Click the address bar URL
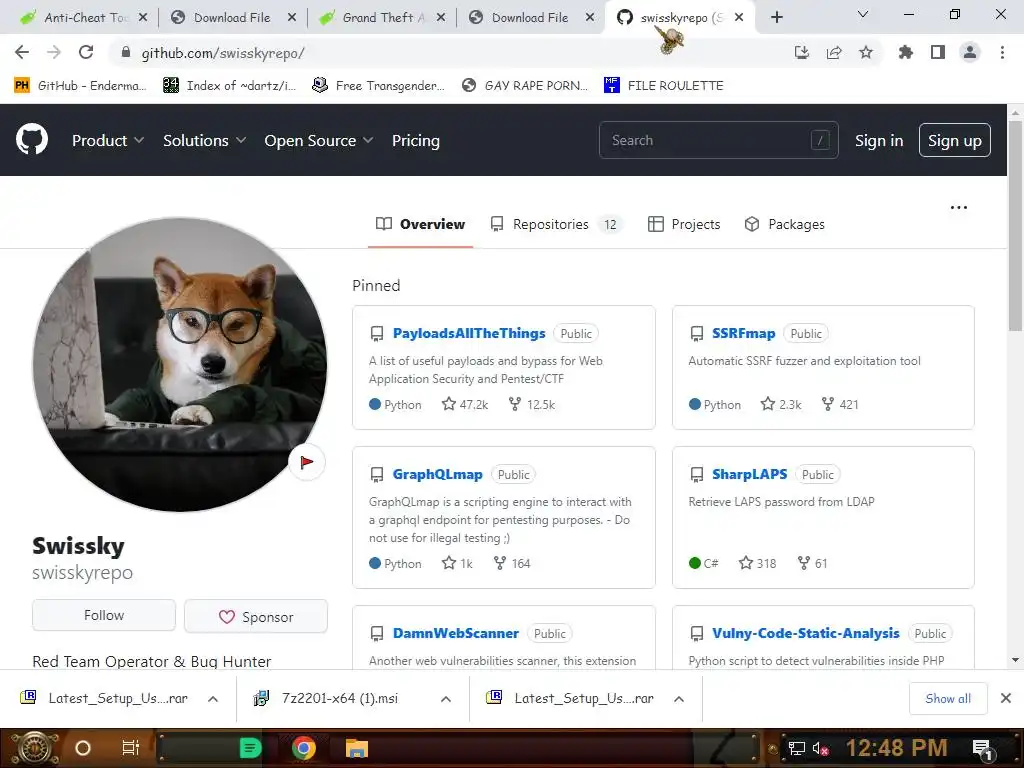This screenshot has height=768, width=1024. pyautogui.click(x=223, y=53)
